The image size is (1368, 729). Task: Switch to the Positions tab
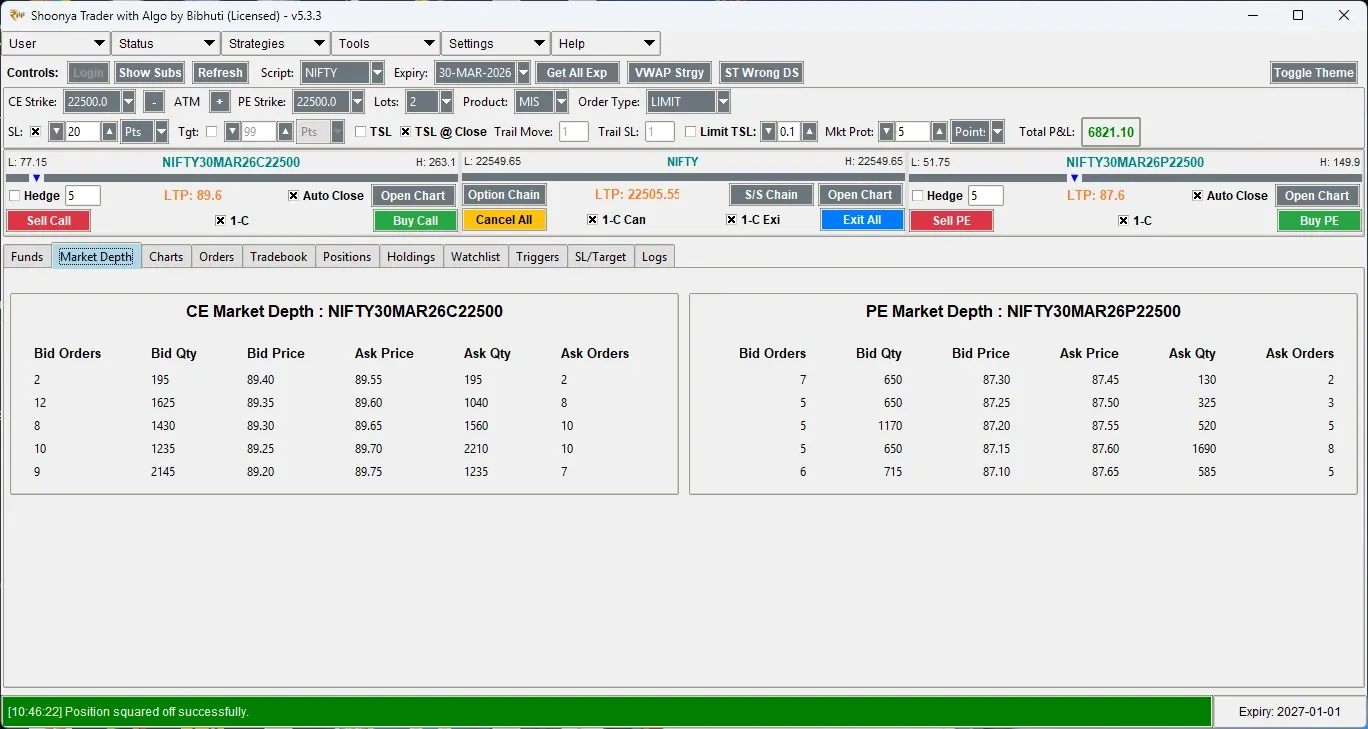pos(347,257)
